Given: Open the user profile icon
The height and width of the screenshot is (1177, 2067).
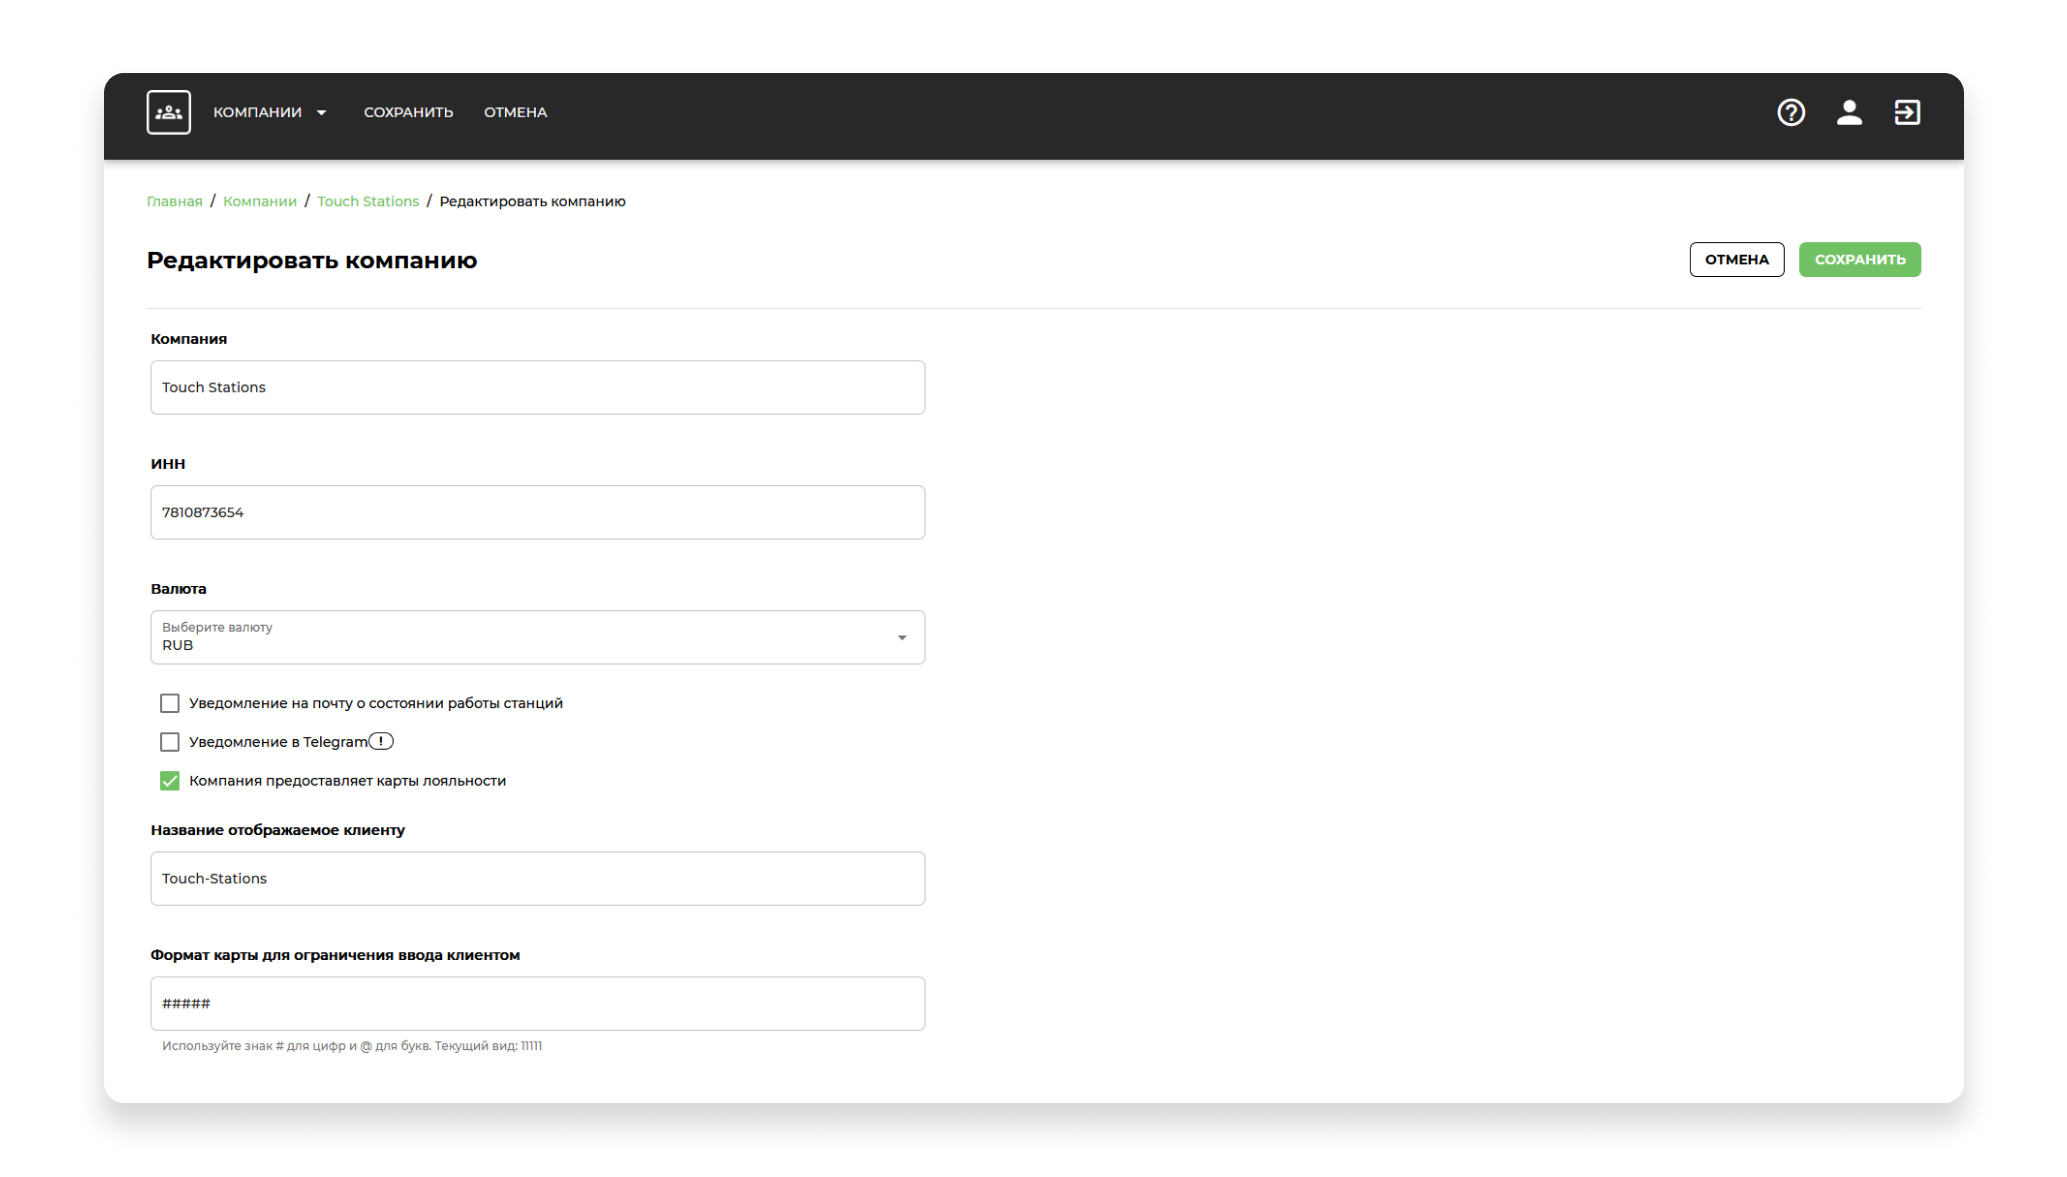Looking at the screenshot, I should point(1848,112).
